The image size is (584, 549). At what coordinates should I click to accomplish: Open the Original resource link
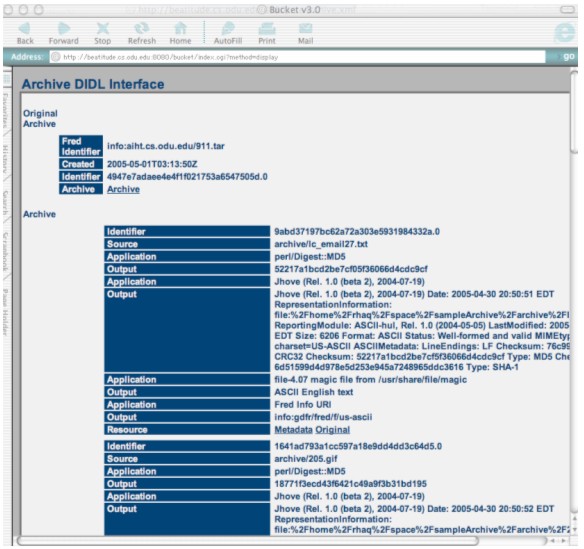coord(333,429)
